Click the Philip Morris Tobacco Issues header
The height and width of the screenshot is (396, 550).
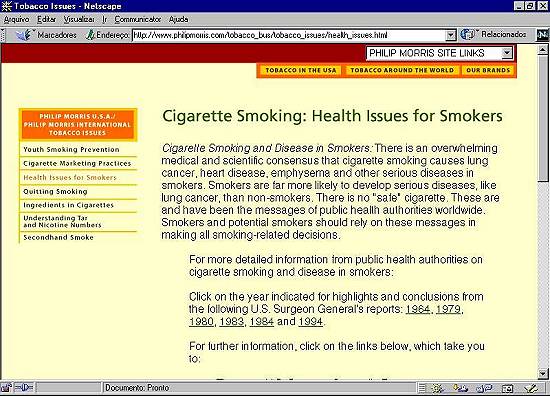[78, 125]
